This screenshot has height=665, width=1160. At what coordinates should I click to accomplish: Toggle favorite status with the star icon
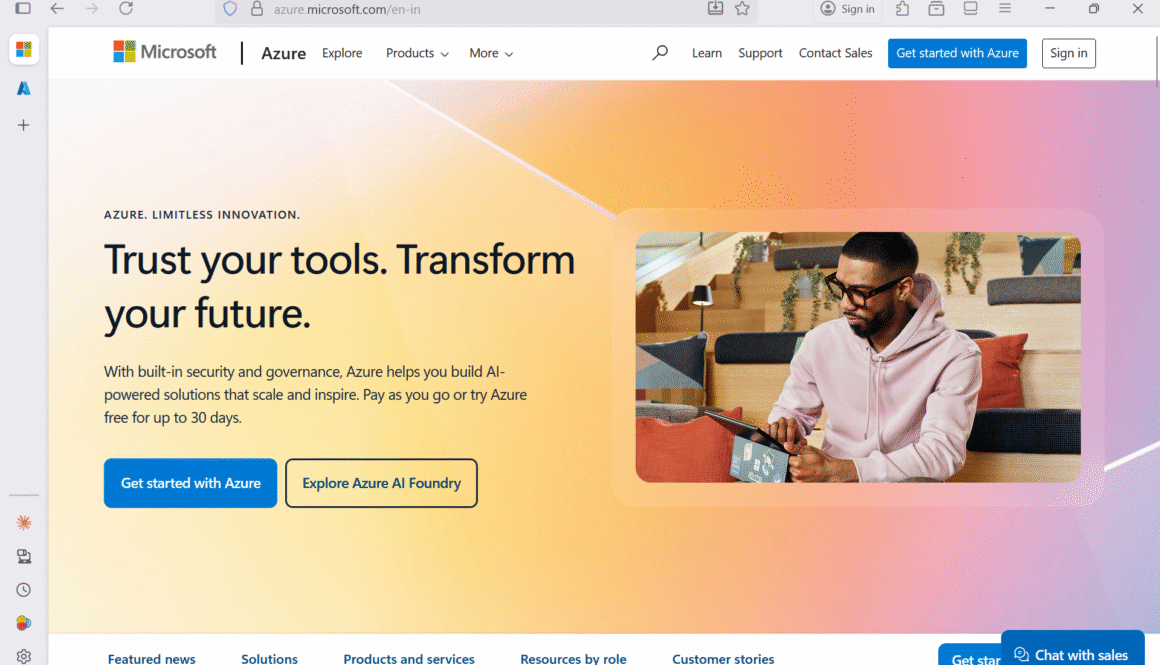tap(742, 8)
